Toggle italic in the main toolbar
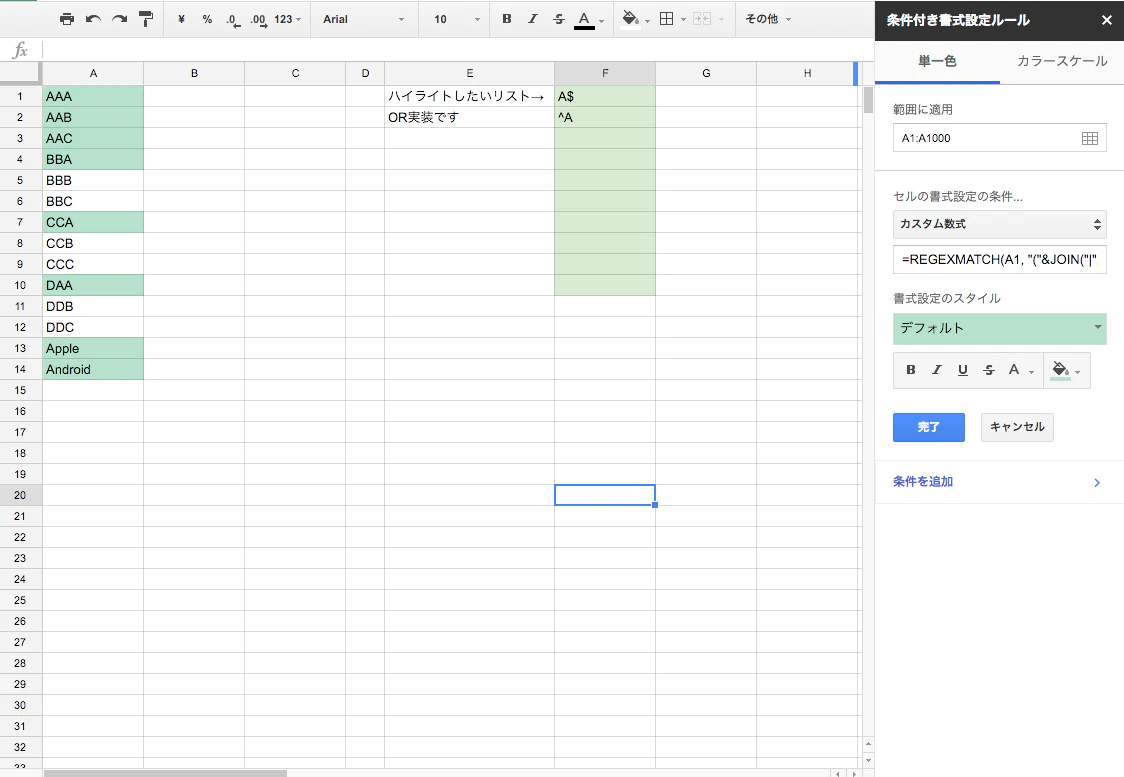Viewport: 1124px width, 777px height. coord(533,19)
